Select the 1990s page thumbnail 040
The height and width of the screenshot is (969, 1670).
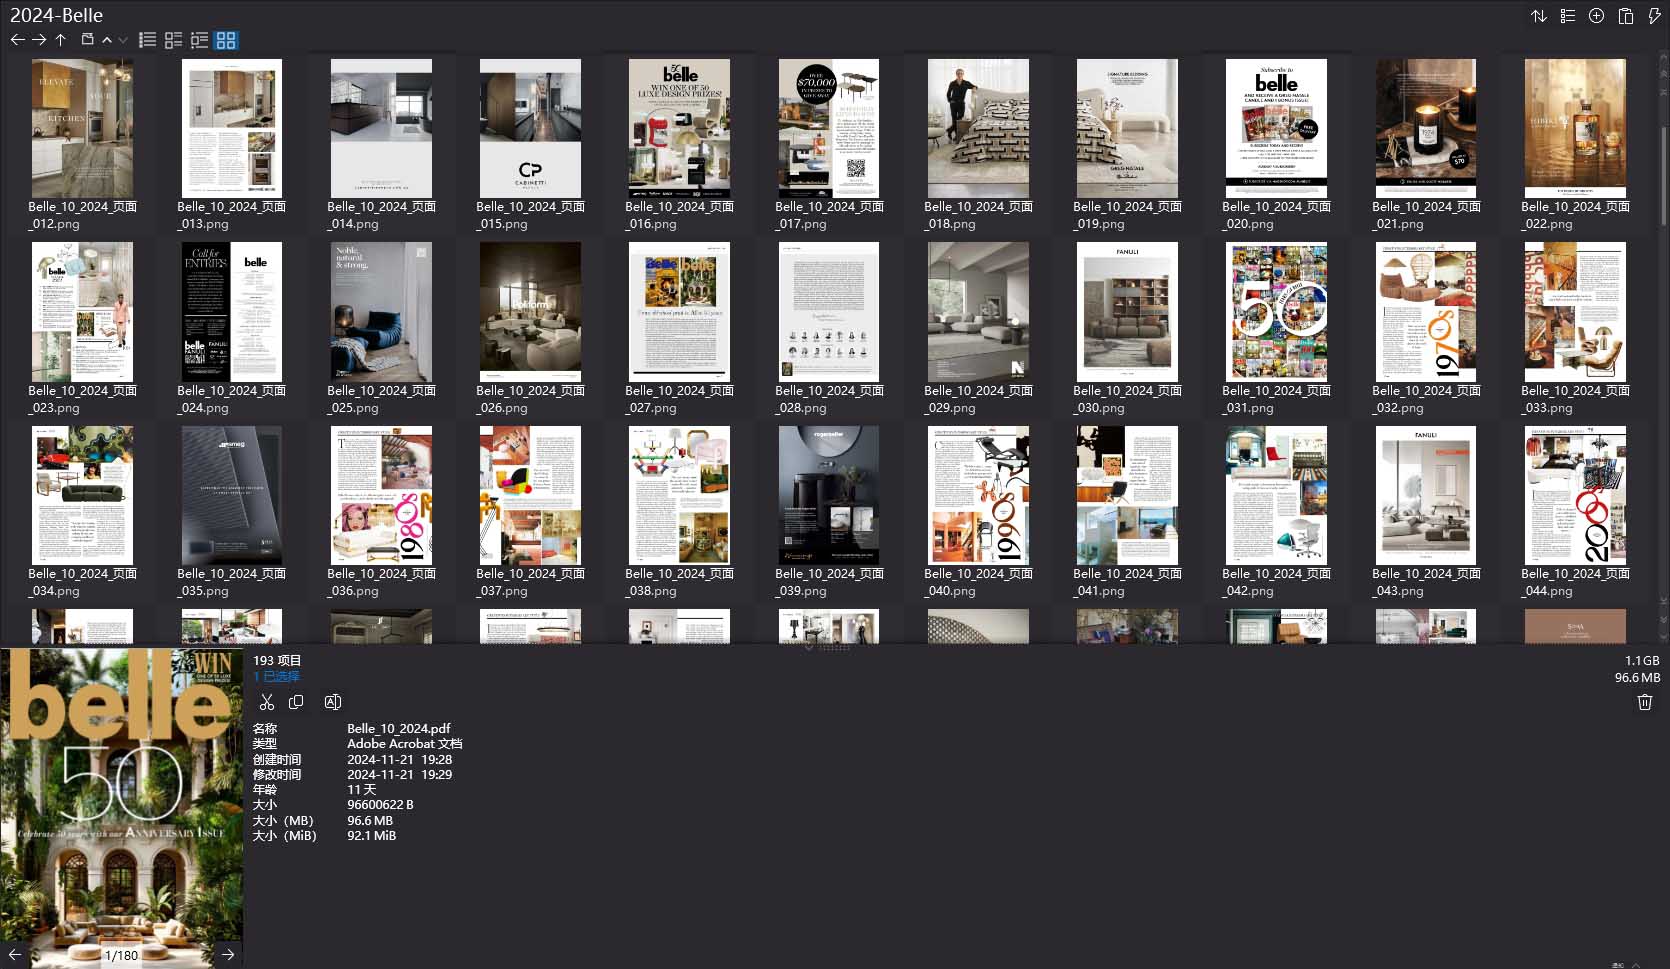click(x=978, y=495)
